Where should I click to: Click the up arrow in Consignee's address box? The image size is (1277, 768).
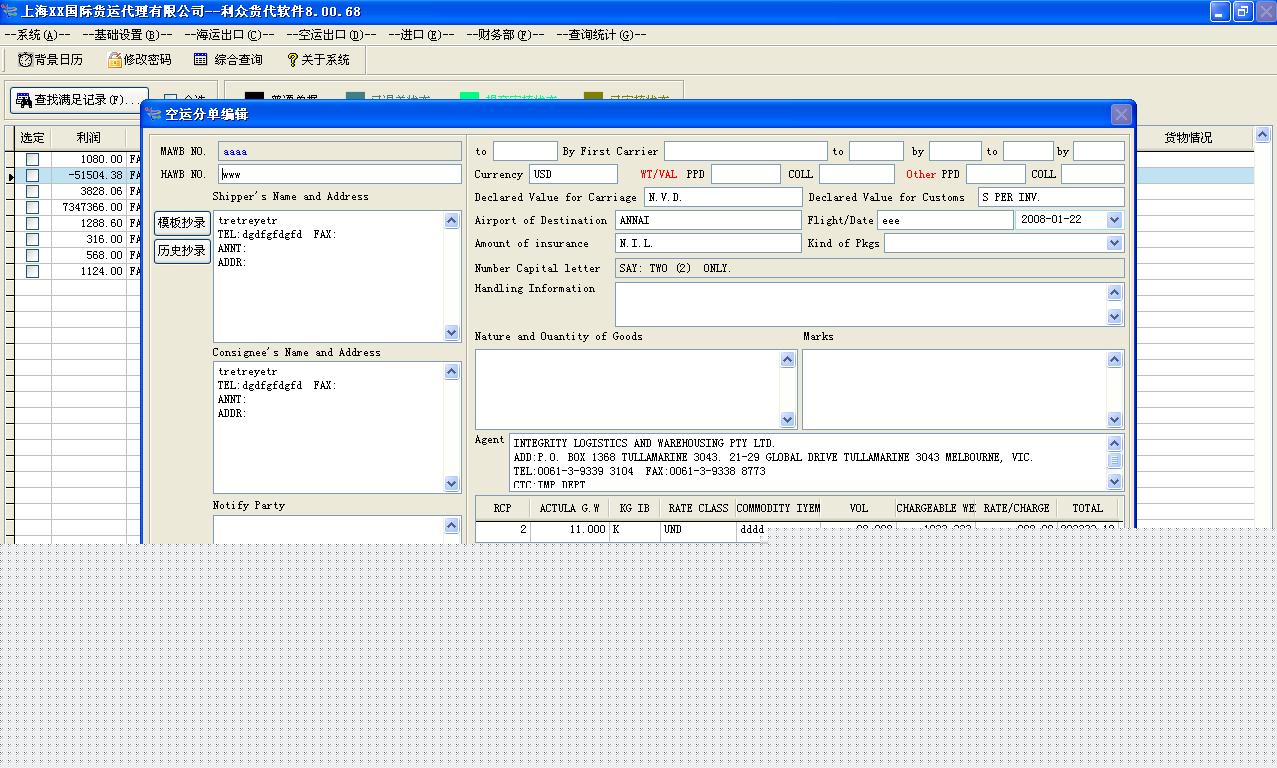point(452,371)
